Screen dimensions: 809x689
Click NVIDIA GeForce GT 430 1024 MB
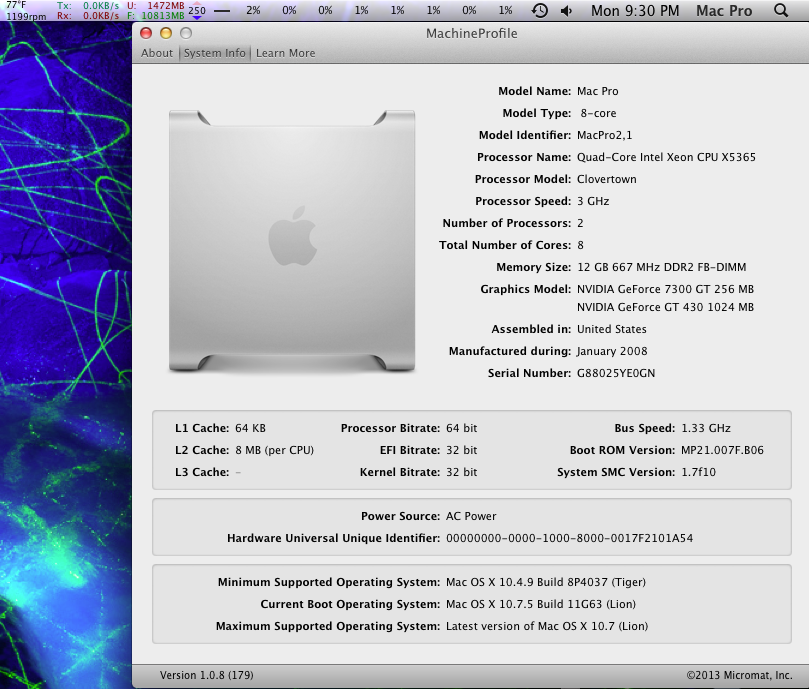(x=666, y=307)
